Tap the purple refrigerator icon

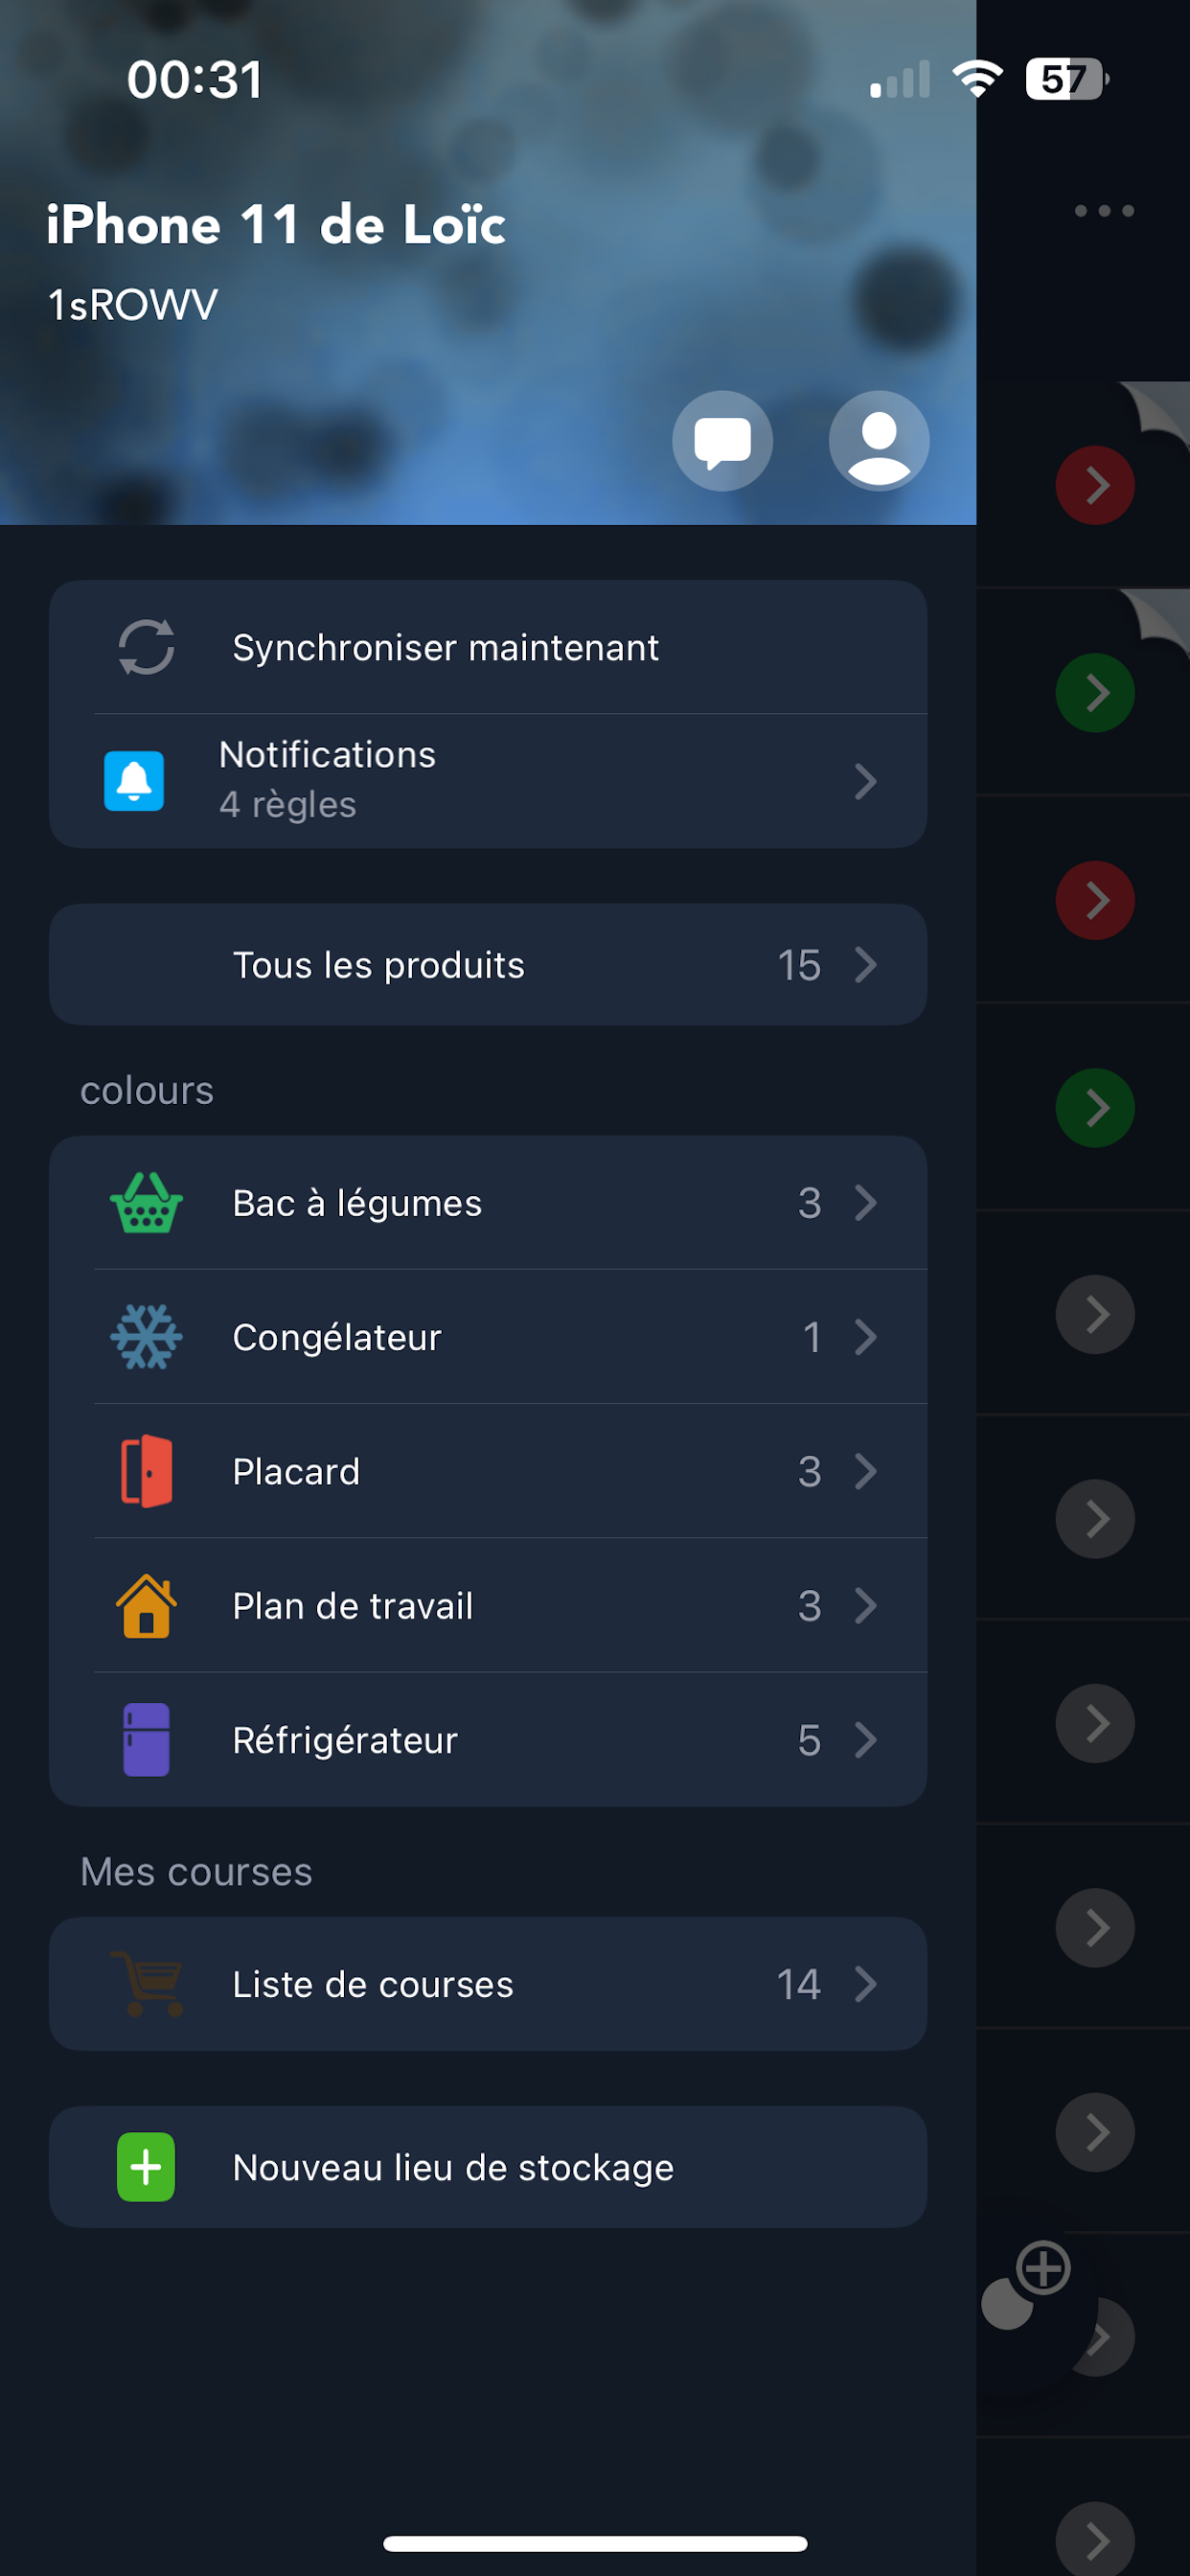pos(146,1740)
